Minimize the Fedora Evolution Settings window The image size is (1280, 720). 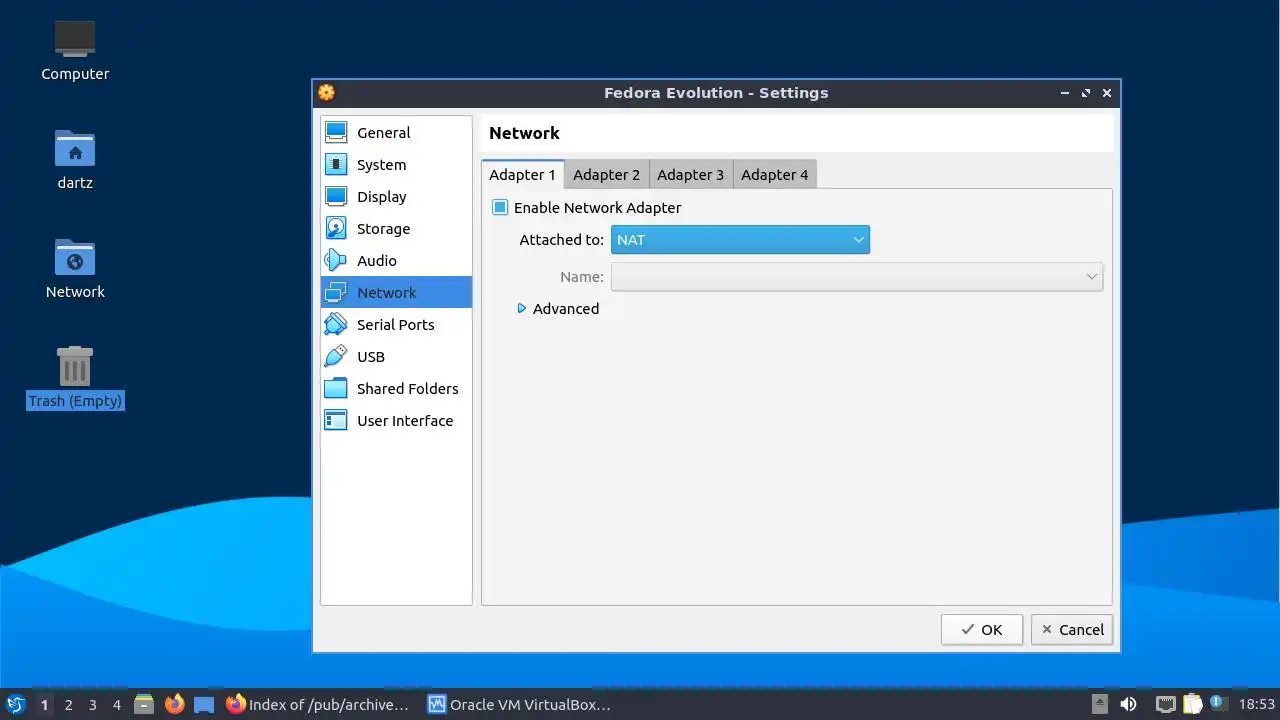pyautogui.click(x=1065, y=93)
